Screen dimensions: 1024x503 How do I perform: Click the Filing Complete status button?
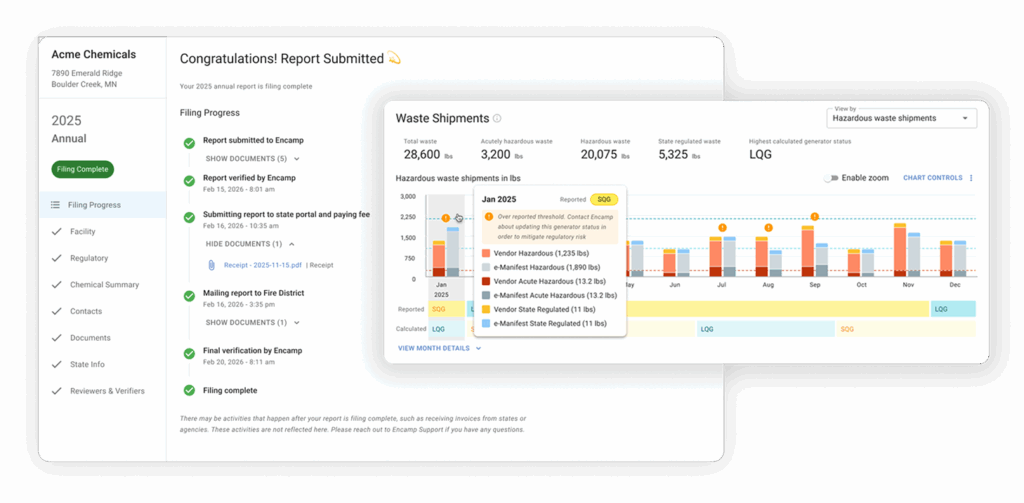tap(83, 169)
